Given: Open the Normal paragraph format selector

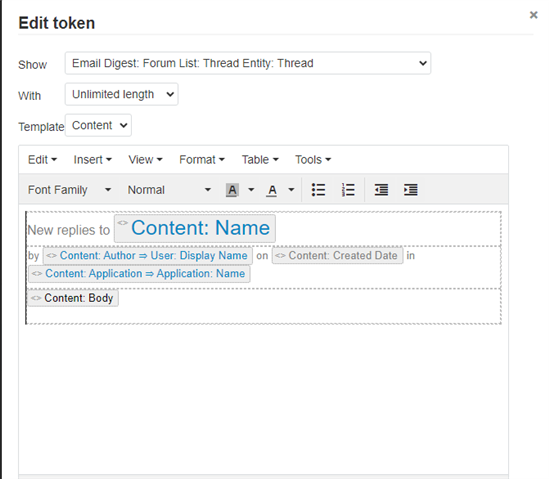Looking at the screenshot, I should [x=169, y=190].
